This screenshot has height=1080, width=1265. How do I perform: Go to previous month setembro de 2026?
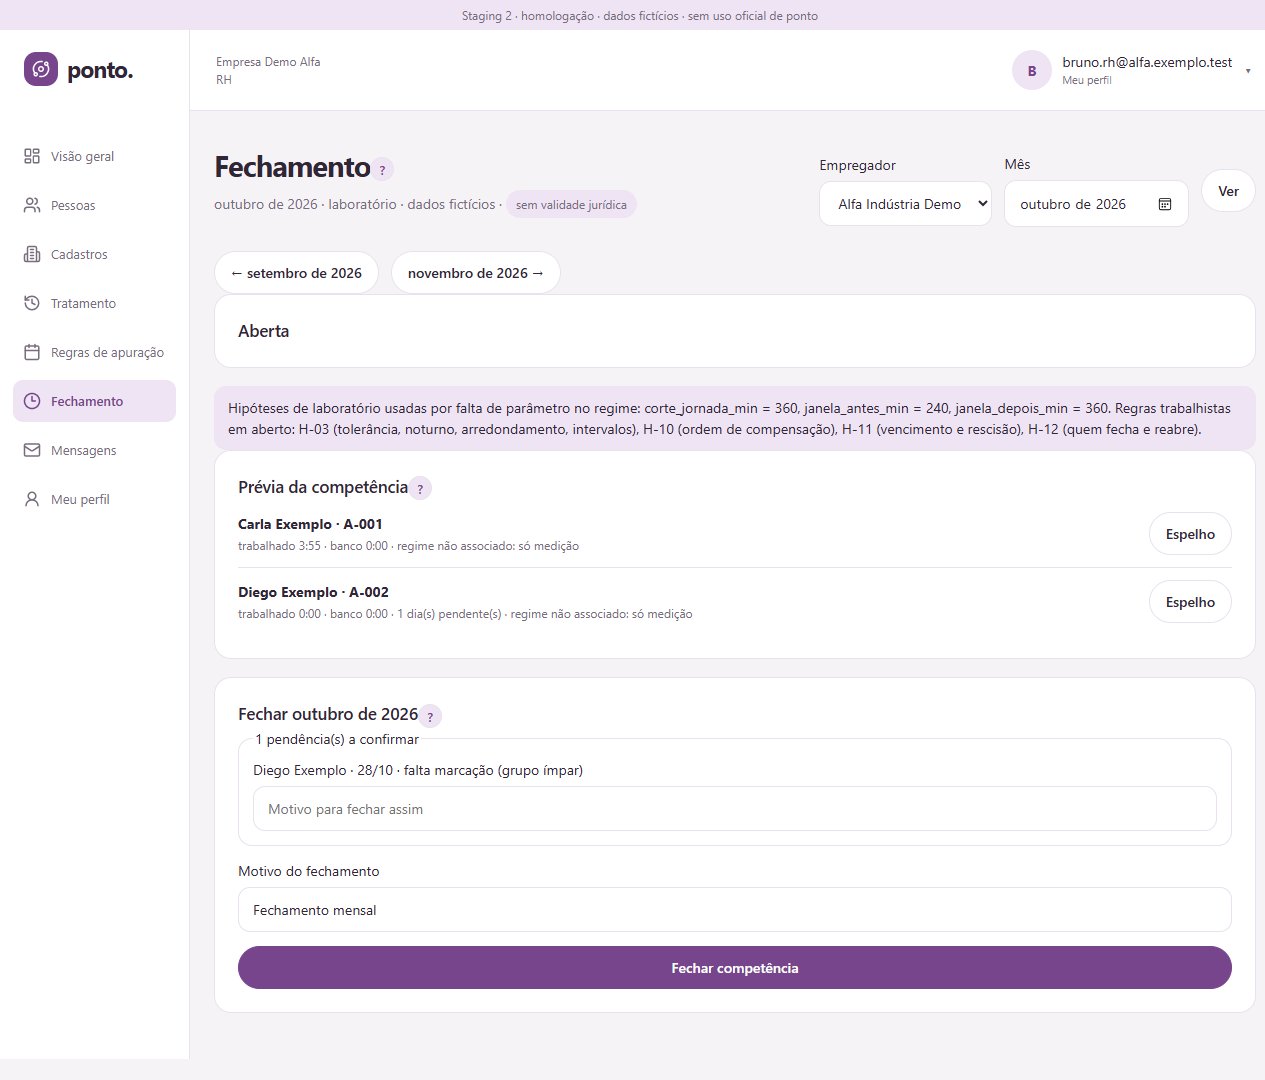coord(297,273)
